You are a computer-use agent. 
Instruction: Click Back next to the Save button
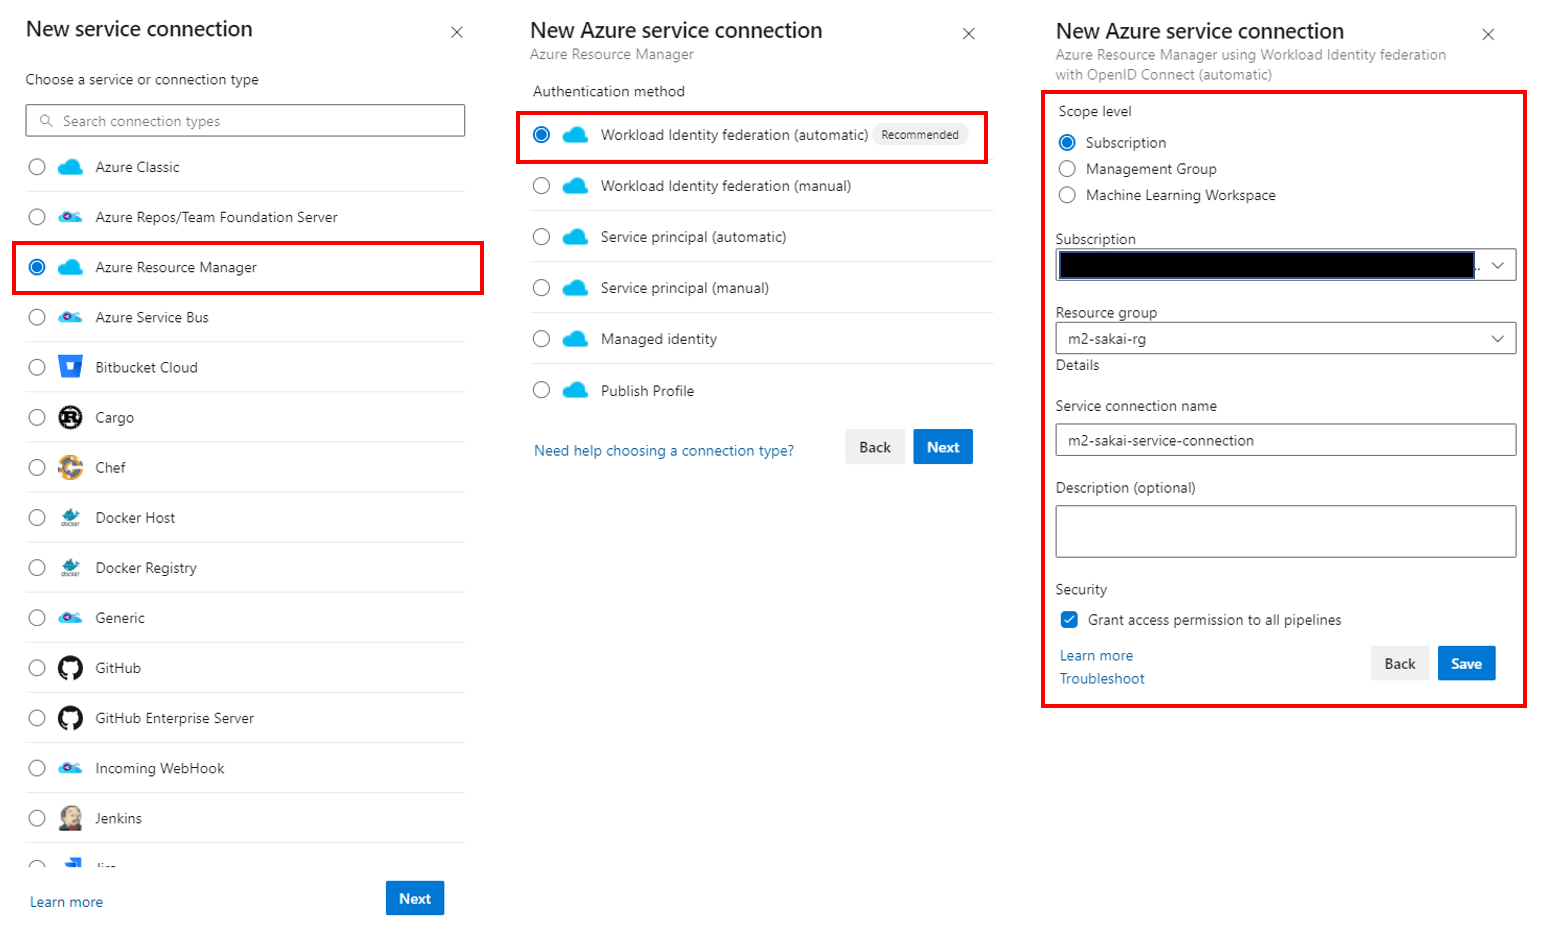(x=1400, y=663)
